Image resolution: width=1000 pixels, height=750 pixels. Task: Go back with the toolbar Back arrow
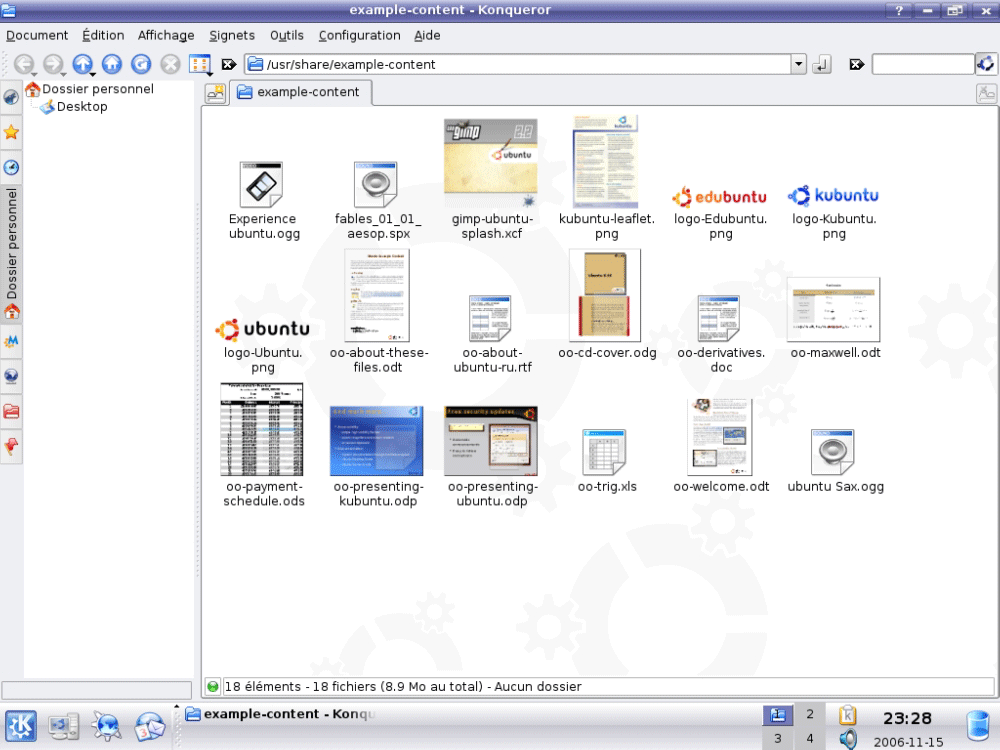coord(24,64)
